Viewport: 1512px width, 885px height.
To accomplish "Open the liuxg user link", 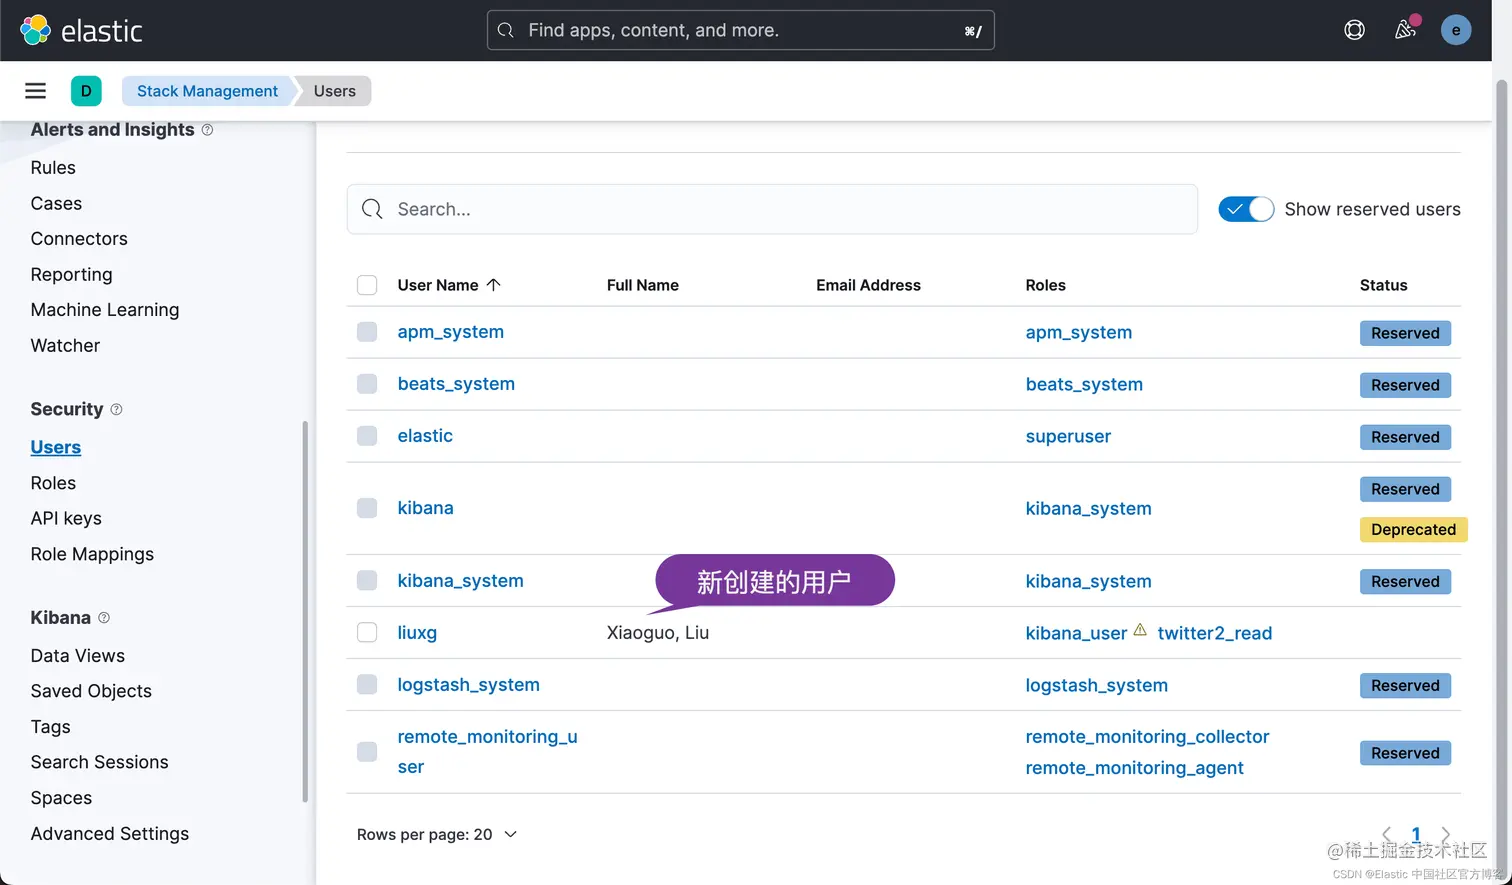I will click(417, 633).
